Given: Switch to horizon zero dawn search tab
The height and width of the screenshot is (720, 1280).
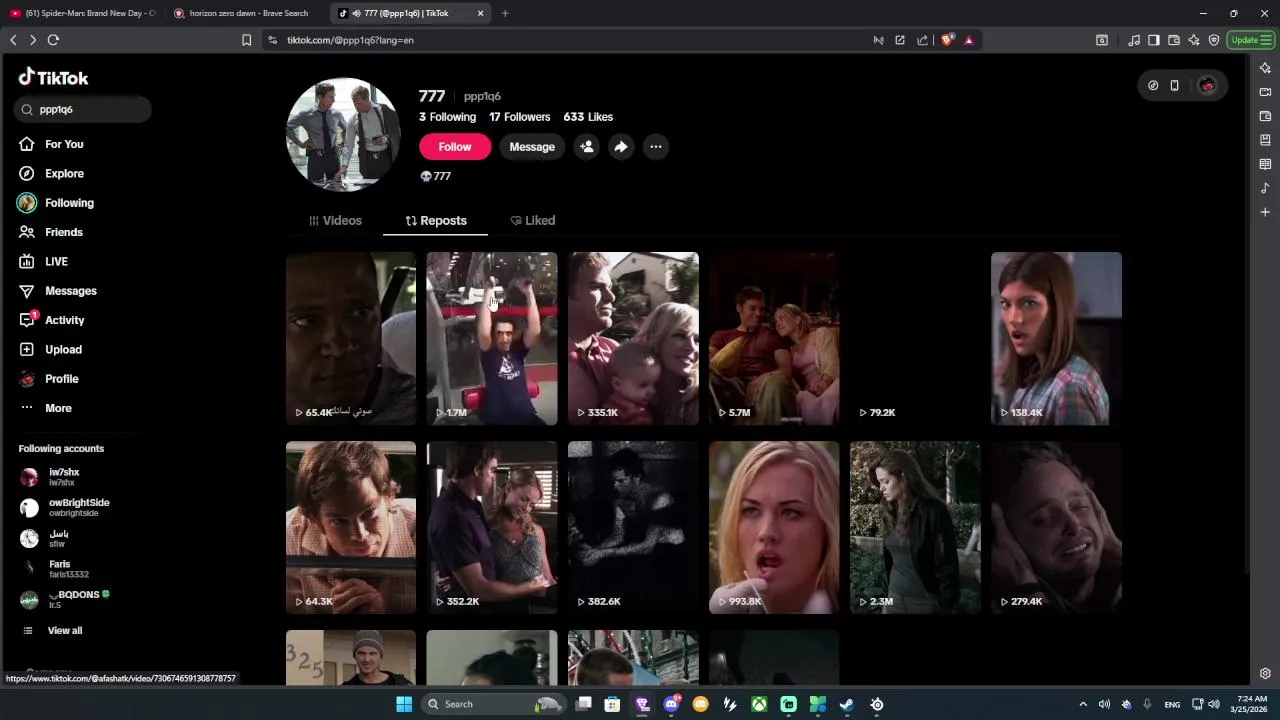Looking at the screenshot, I should pos(246,13).
